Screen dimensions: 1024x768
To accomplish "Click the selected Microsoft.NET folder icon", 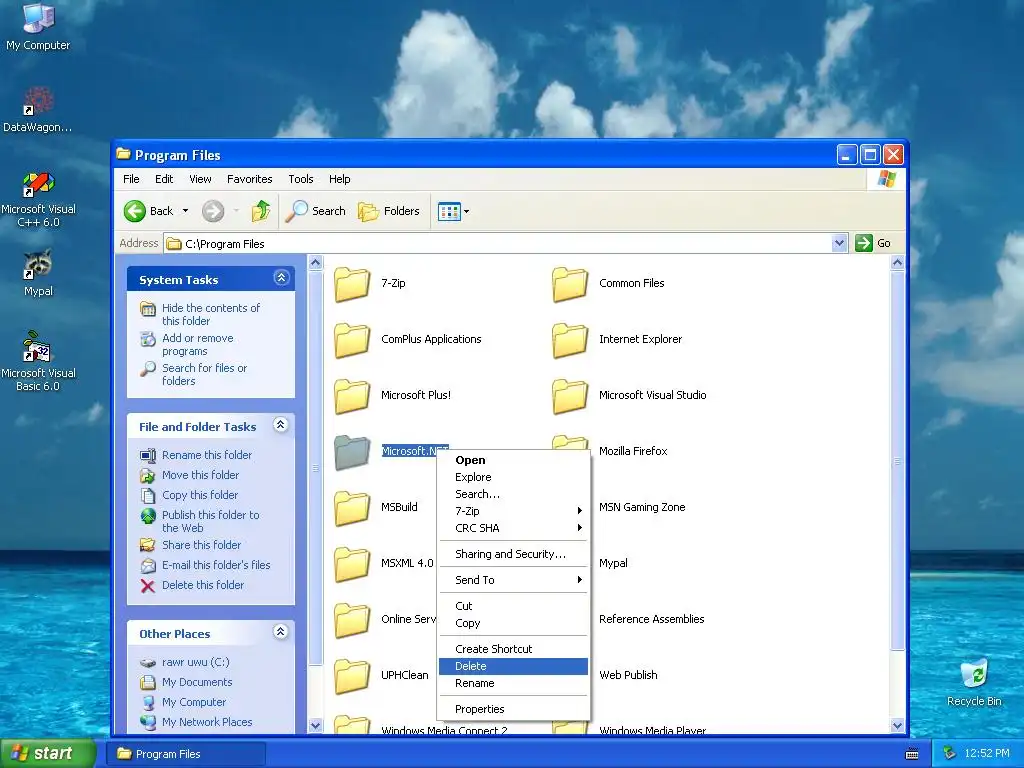I will click(x=352, y=452).
